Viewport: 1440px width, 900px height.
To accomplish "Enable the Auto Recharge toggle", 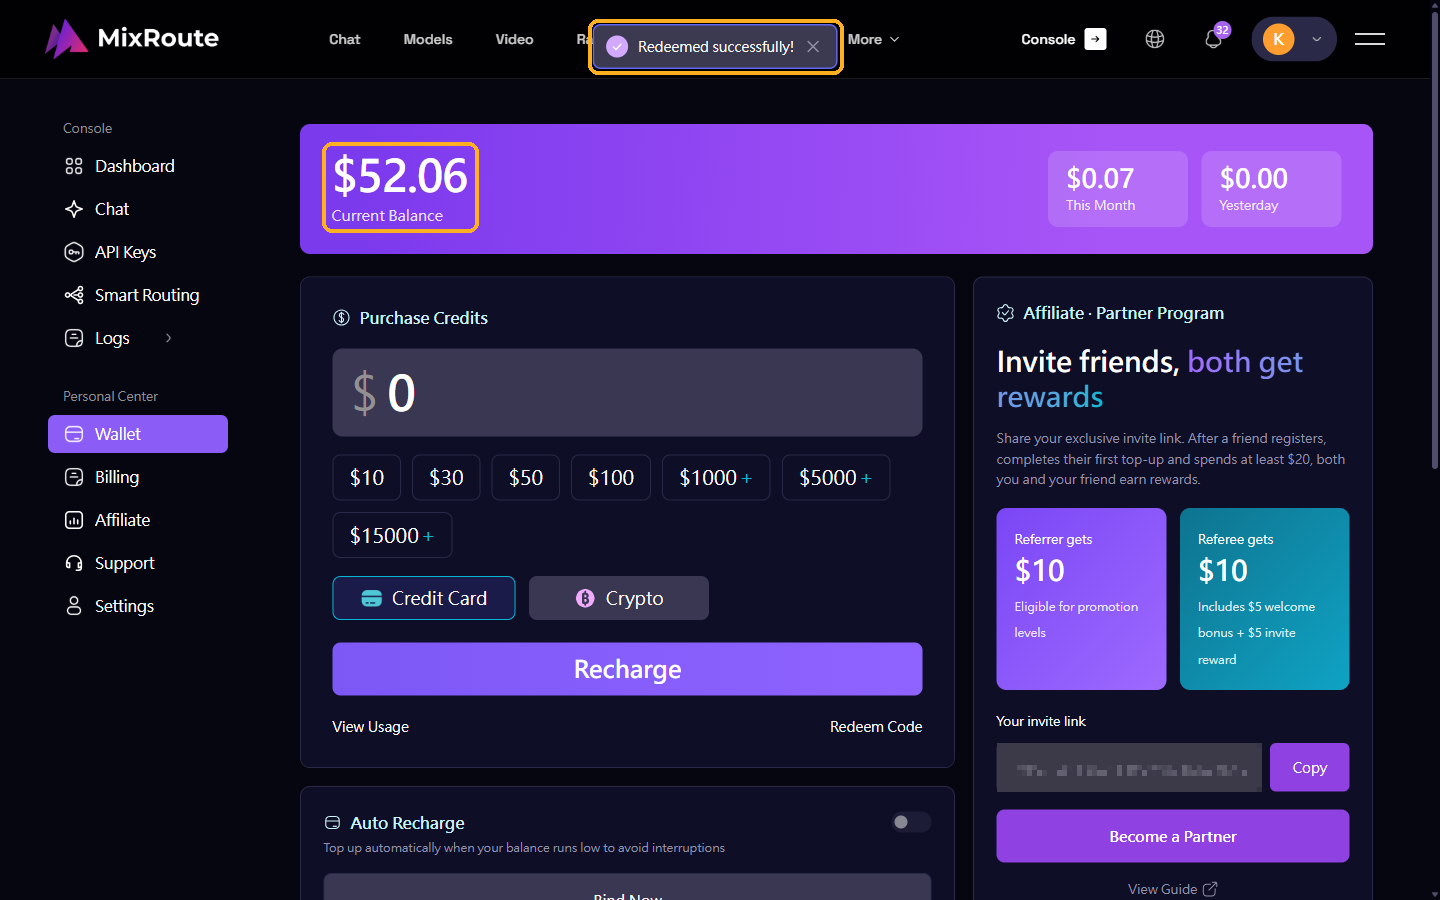I will pyautogui.click(x=911, y=822).
